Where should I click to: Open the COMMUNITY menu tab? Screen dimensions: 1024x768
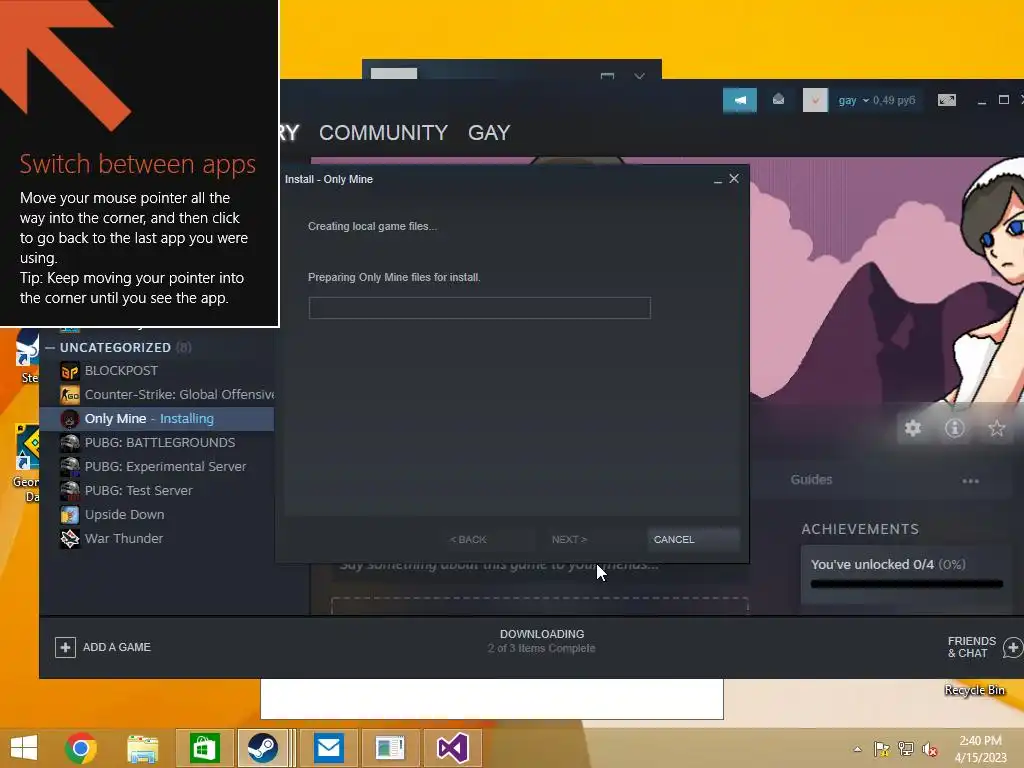coord(383,133)
